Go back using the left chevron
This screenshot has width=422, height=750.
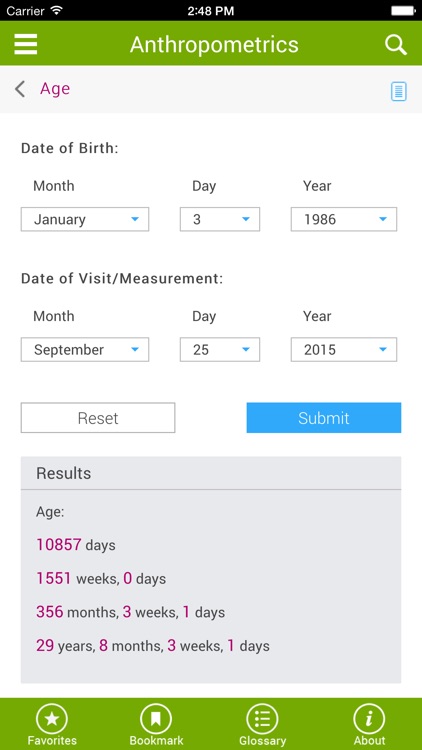(20, 89)
